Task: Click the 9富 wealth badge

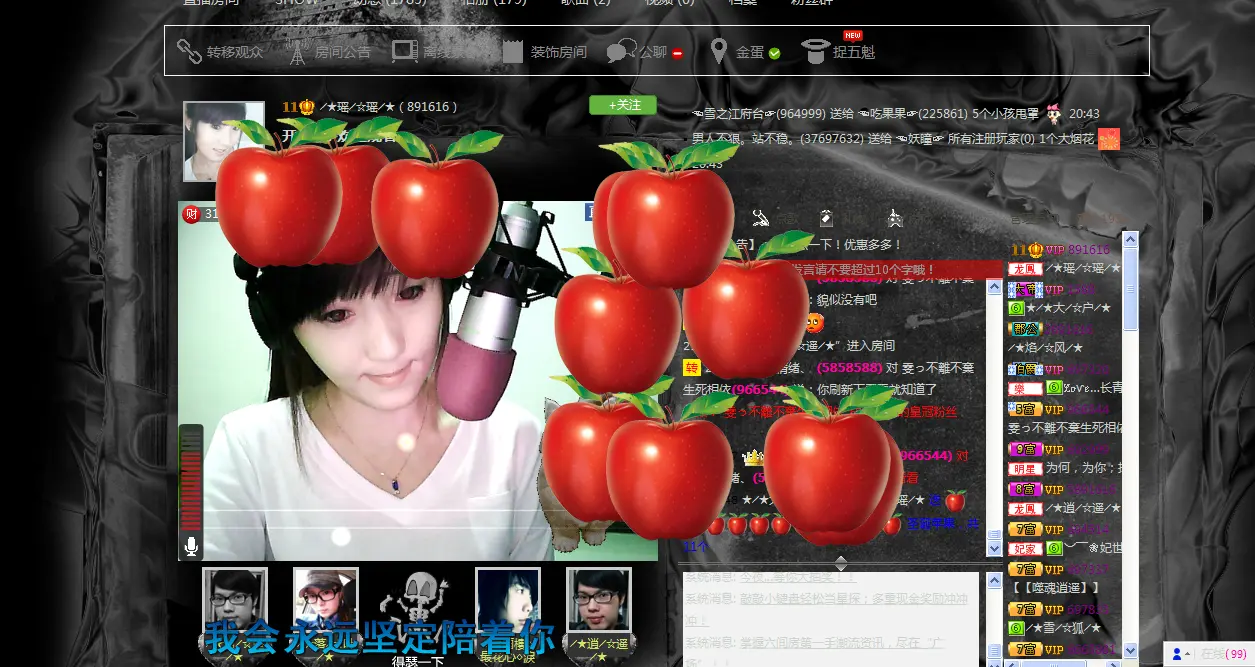Action: tap(1025, 449)
